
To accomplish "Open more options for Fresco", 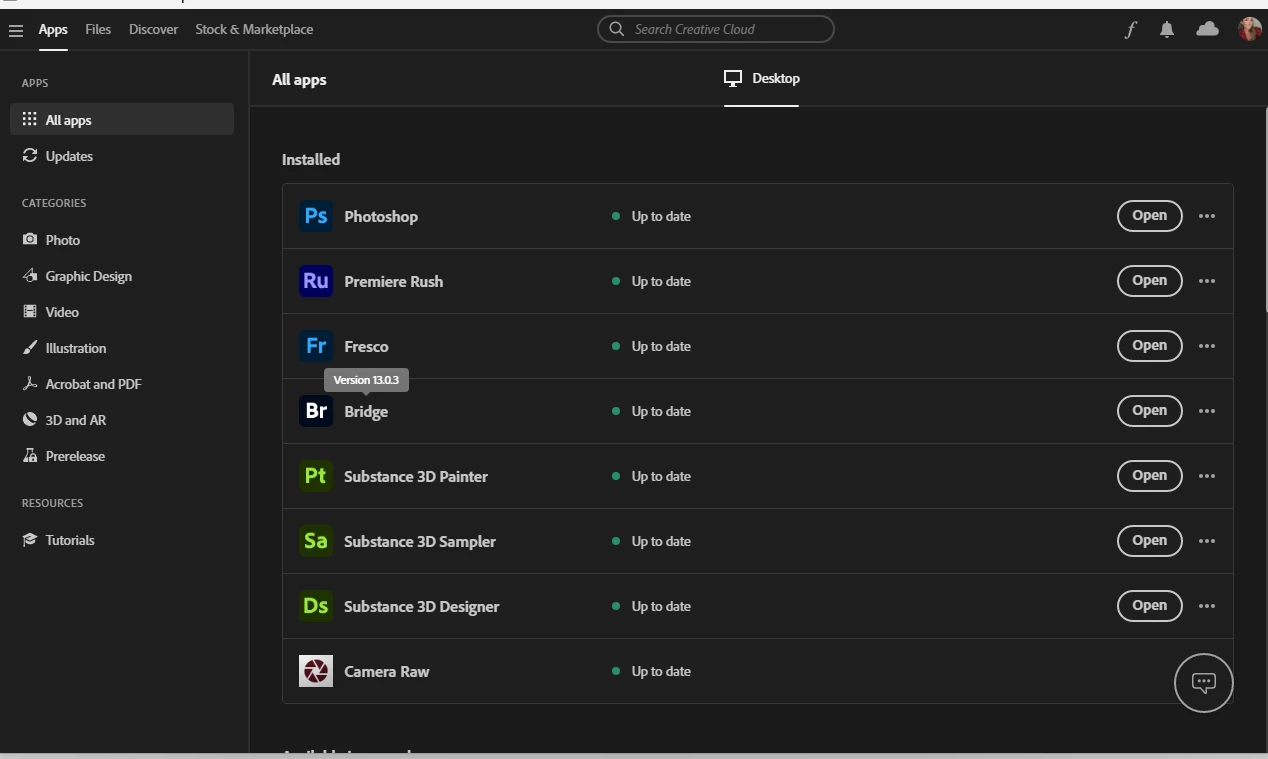I will coord(1207,346).
